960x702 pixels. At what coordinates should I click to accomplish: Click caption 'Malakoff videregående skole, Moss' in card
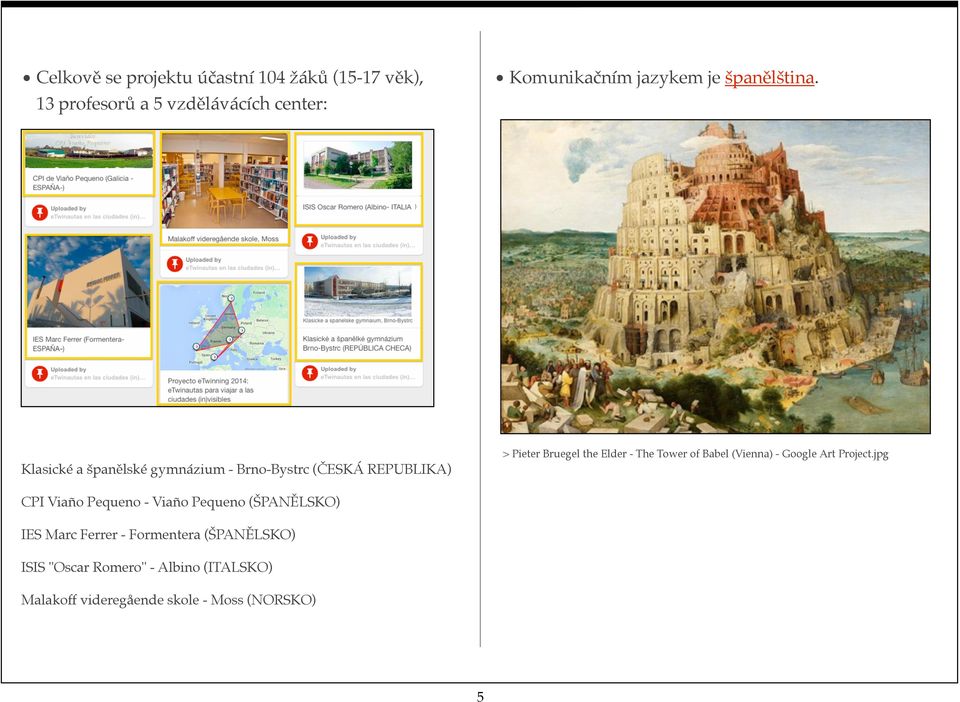[x=223, y=239]
